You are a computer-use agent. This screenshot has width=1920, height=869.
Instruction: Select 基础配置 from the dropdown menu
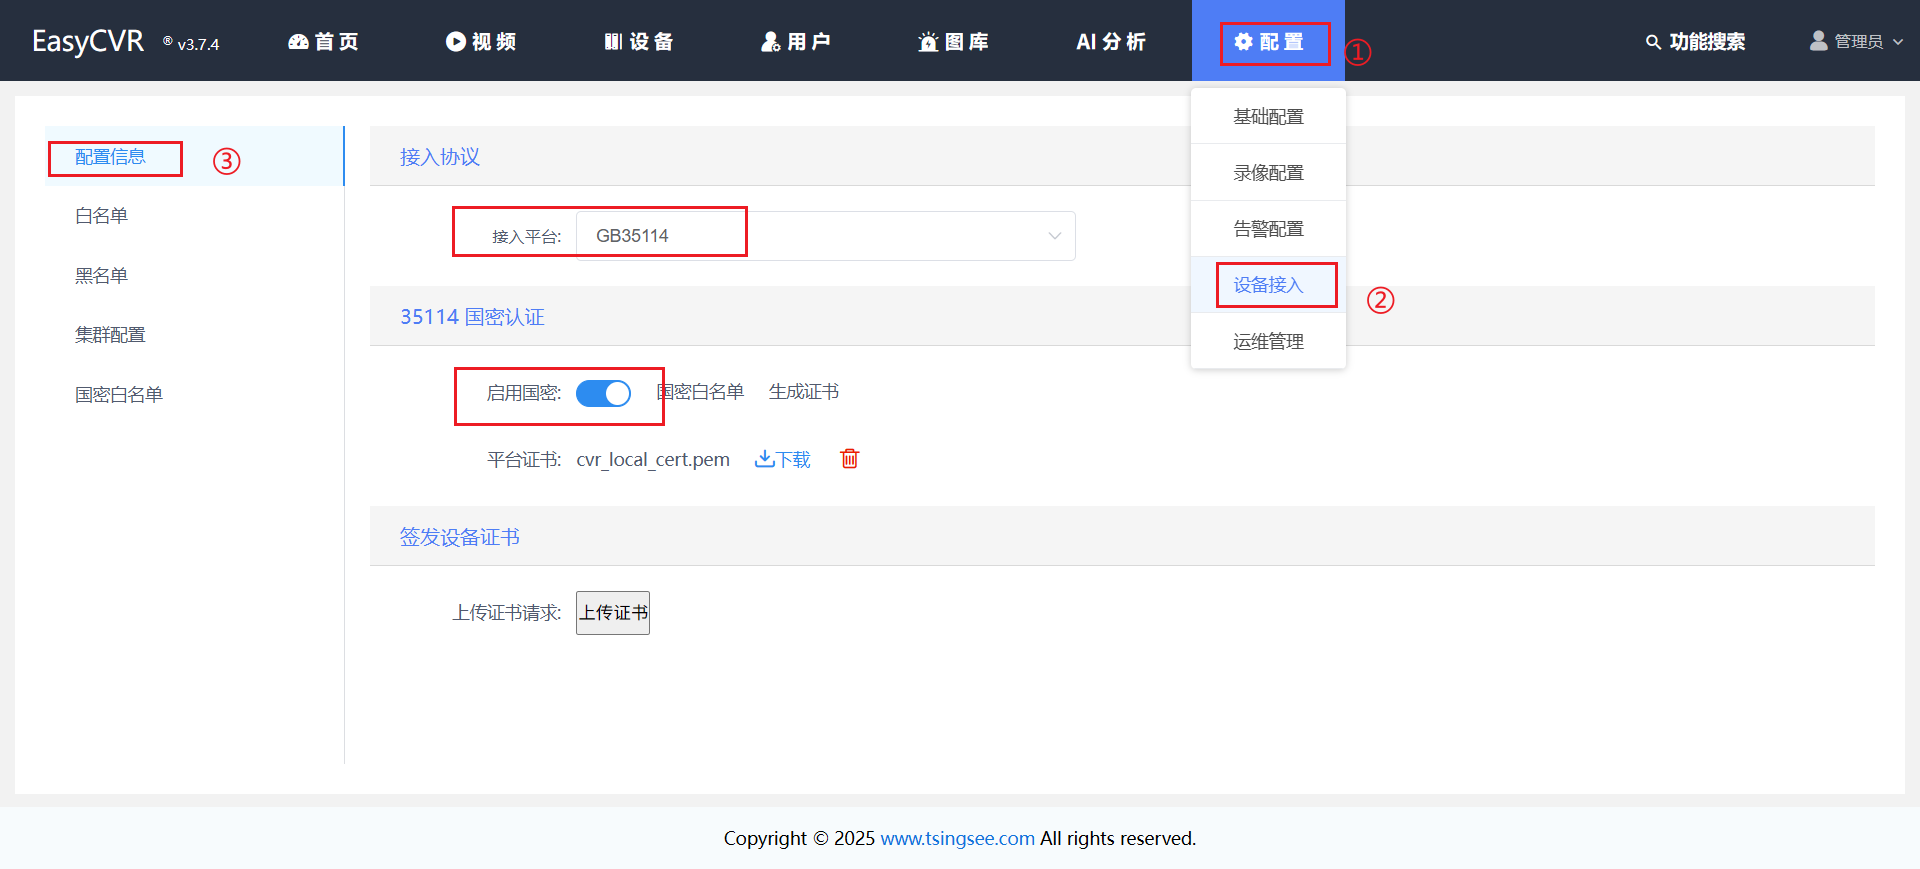click(1268, 117)
